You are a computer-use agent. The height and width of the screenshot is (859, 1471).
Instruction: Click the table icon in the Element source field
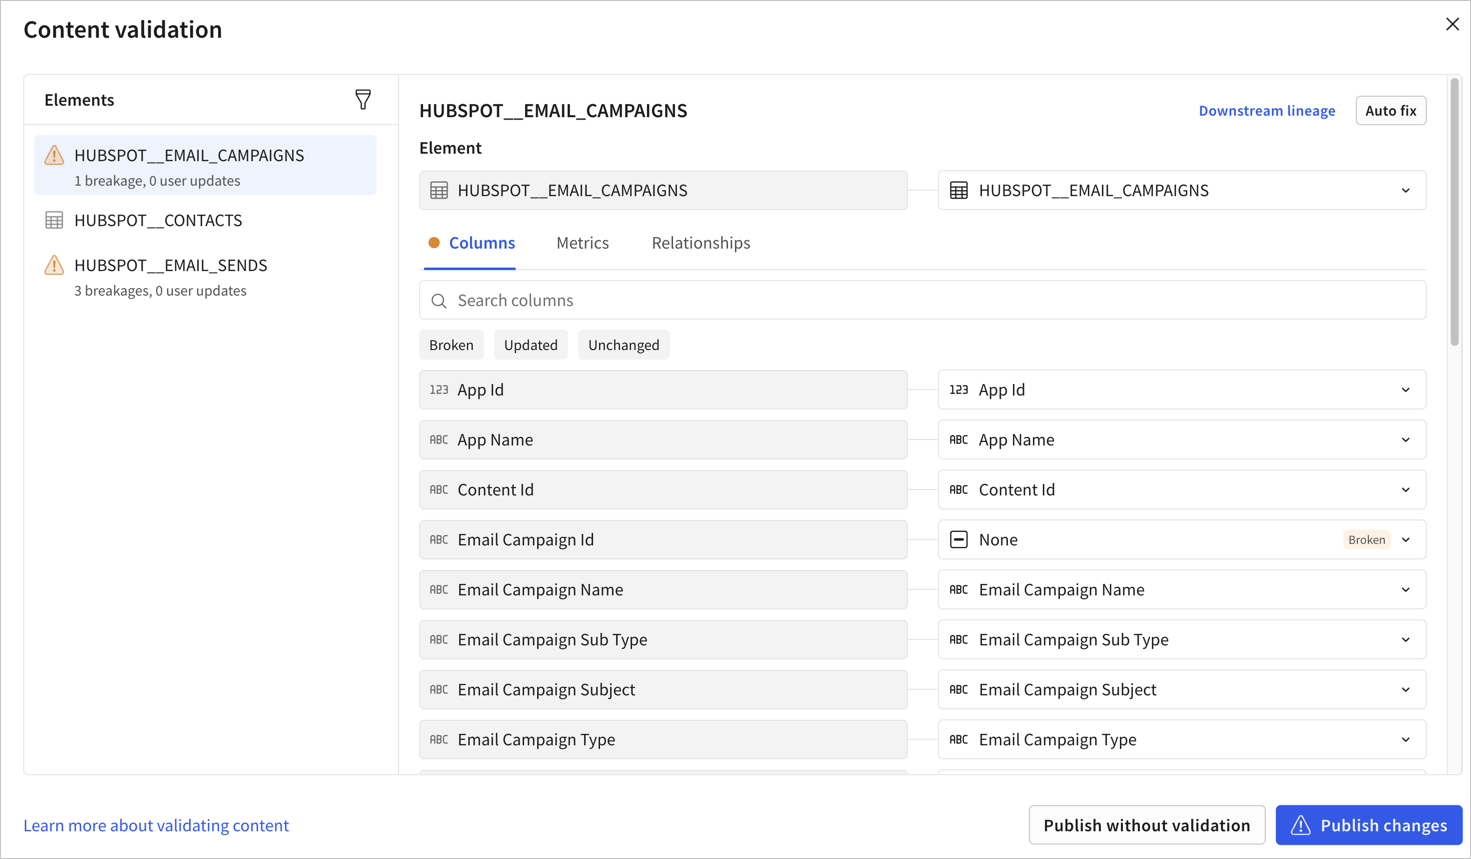[439, 190]
